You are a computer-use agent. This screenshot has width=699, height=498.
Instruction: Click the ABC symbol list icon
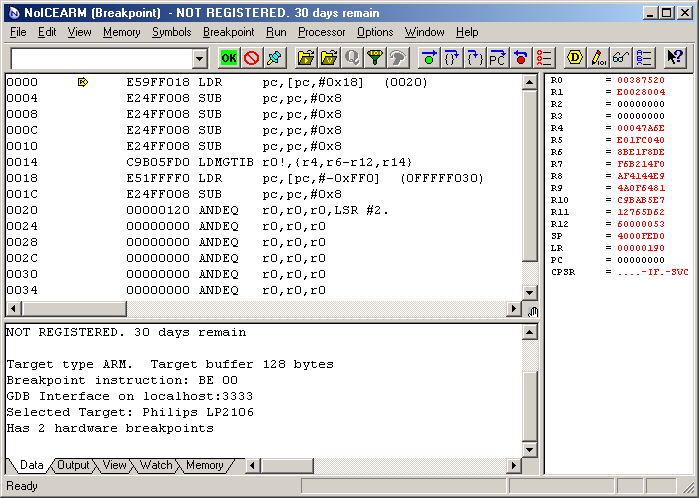[643, 58]
